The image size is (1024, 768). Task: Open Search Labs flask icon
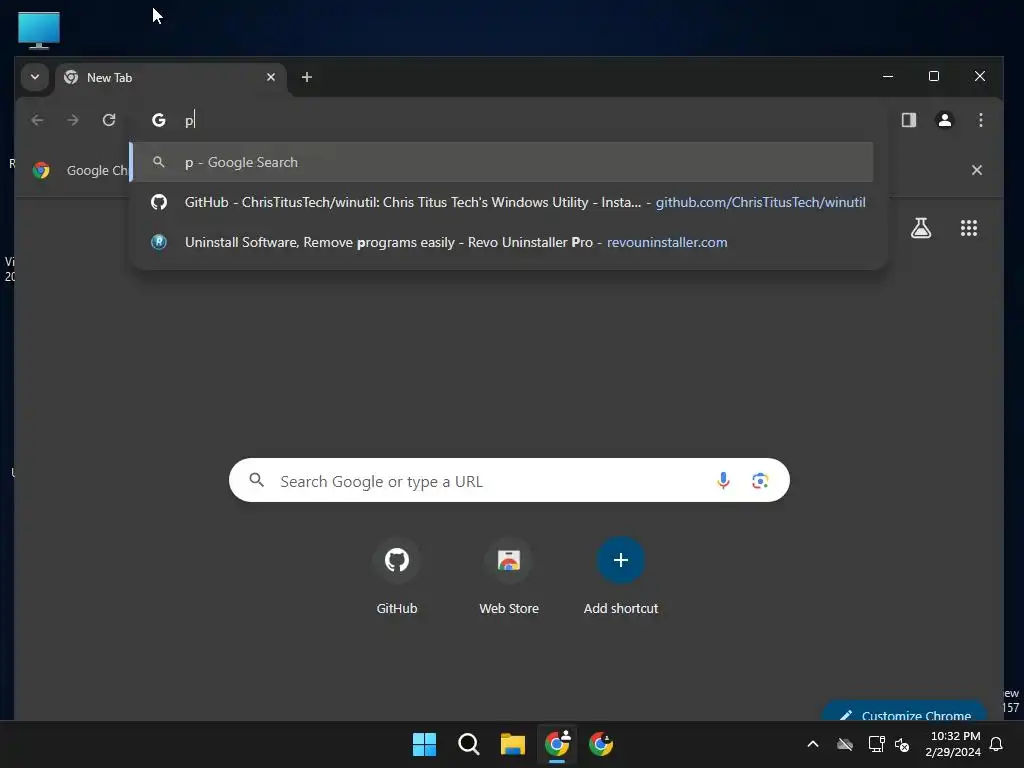pos(921,228)
